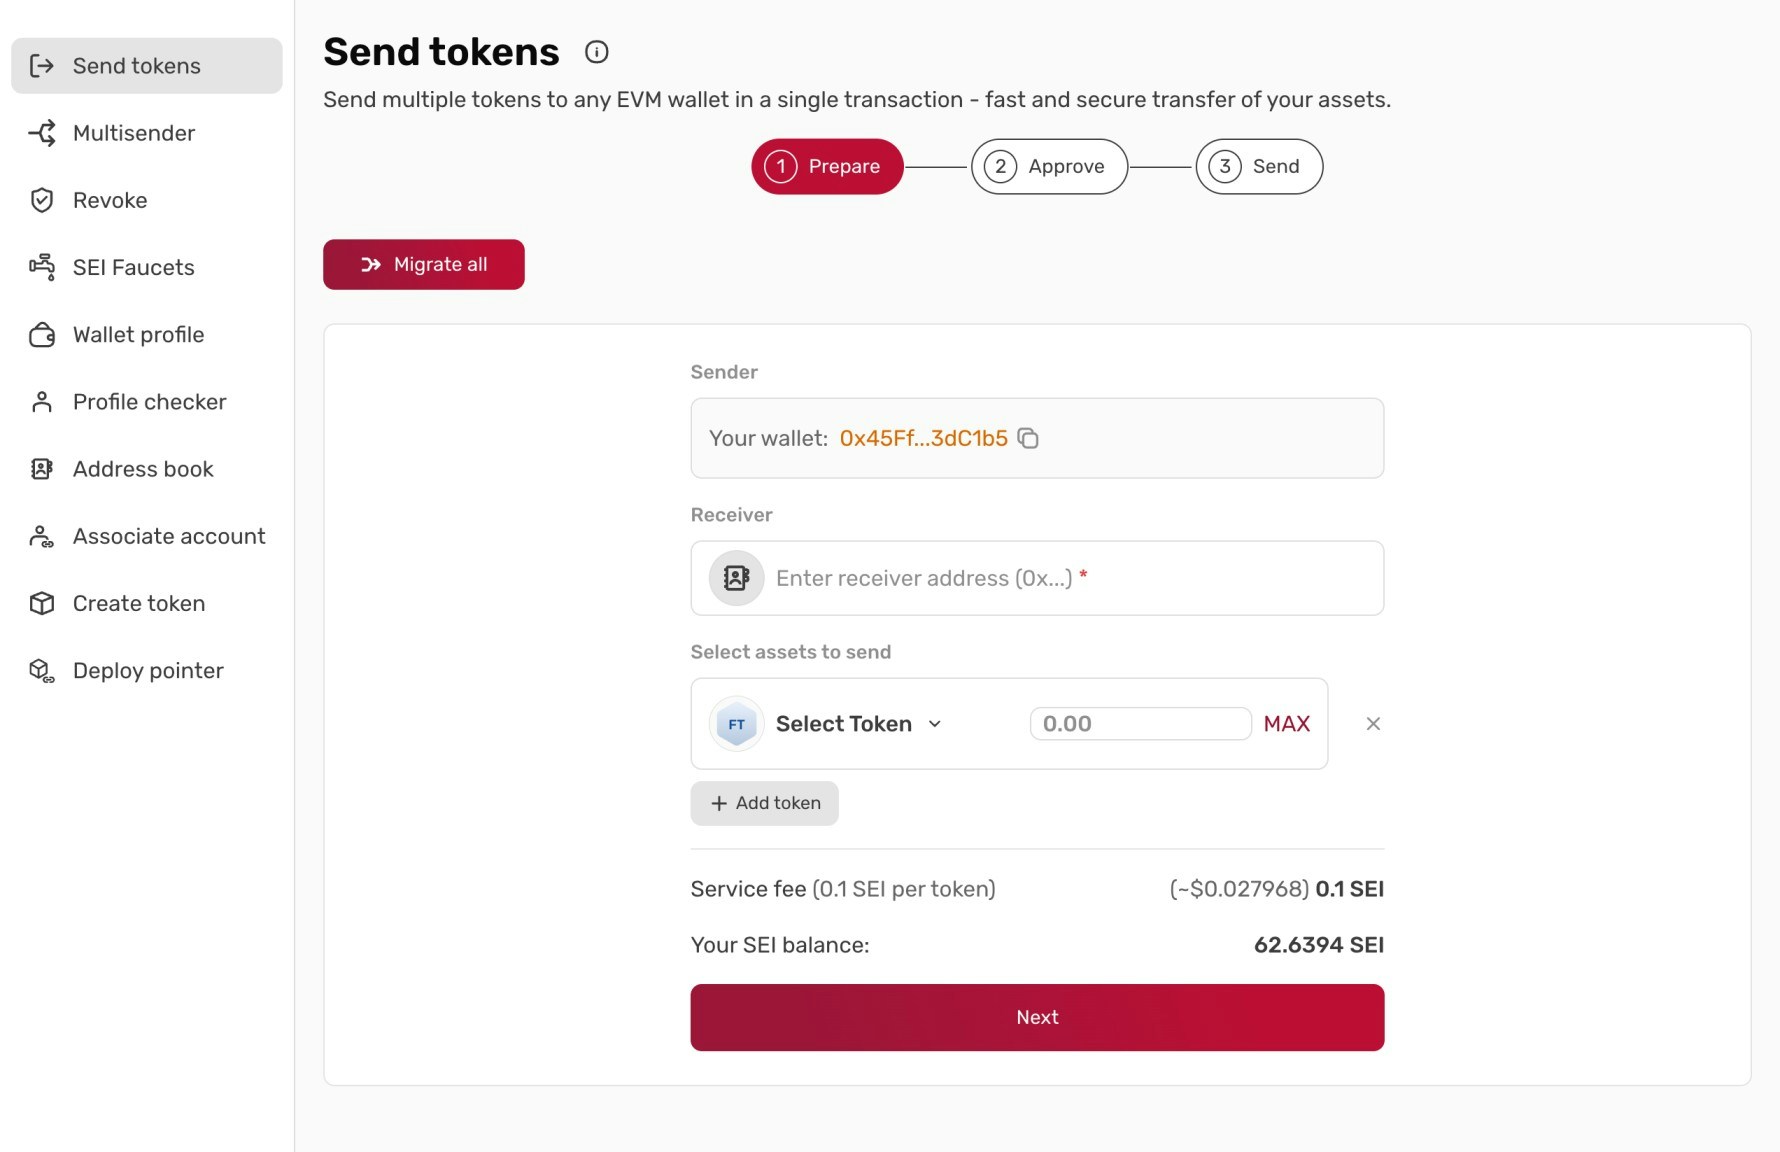Open the Select Token dropdown
The image size is (1780, 1152).
[x=858, y=723]
